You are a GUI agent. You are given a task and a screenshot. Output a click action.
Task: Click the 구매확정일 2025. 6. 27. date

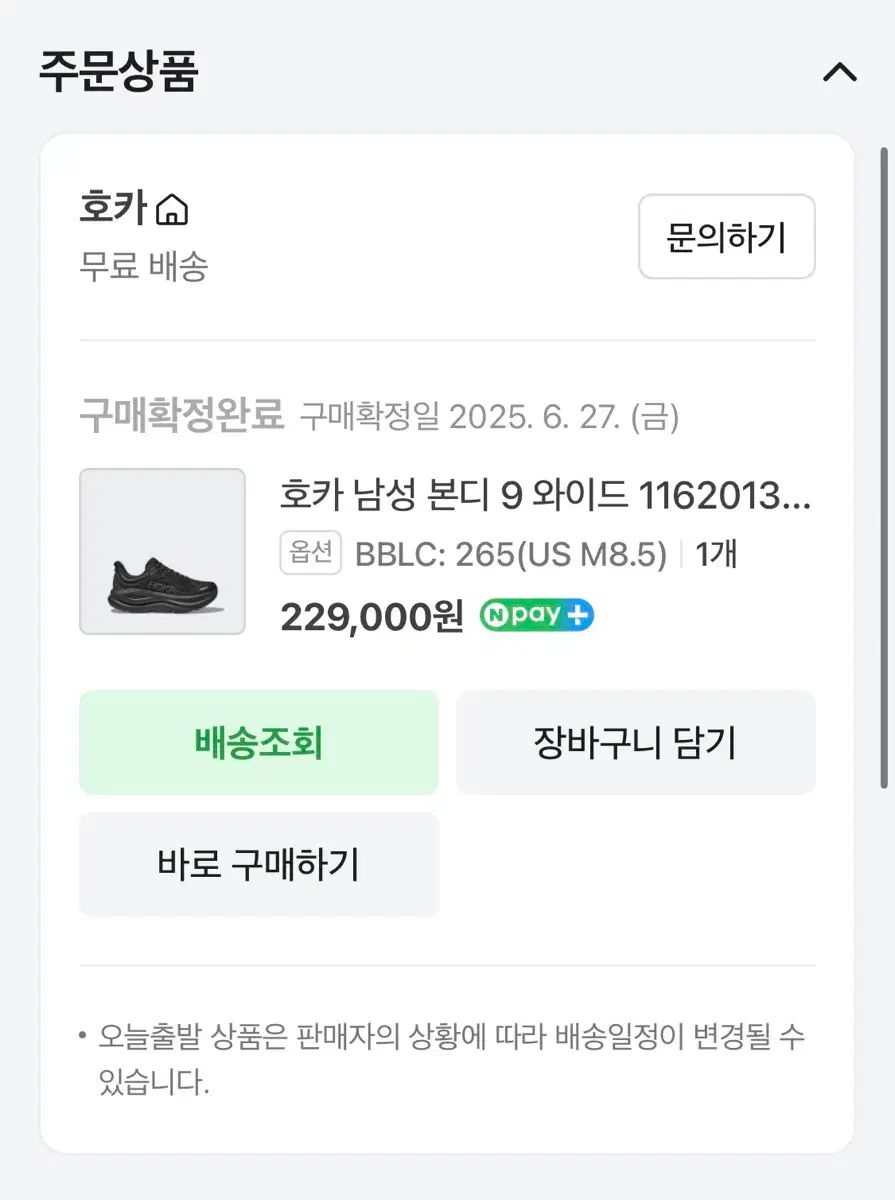[x=489, y=417]
